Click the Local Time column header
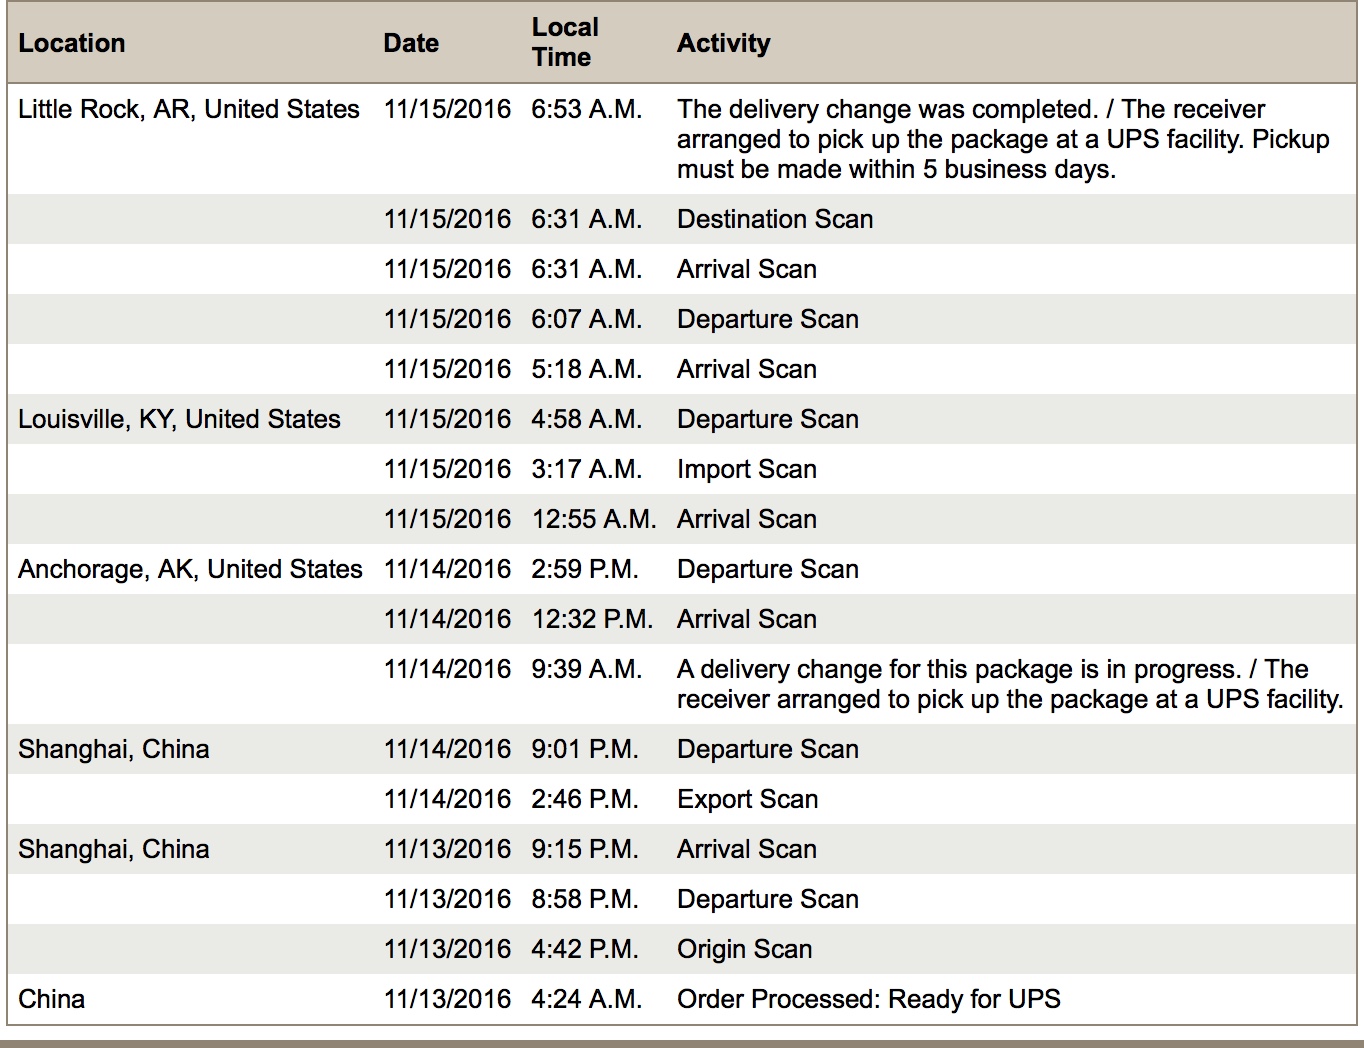The image size is (1364, 1048). [565, 42]
